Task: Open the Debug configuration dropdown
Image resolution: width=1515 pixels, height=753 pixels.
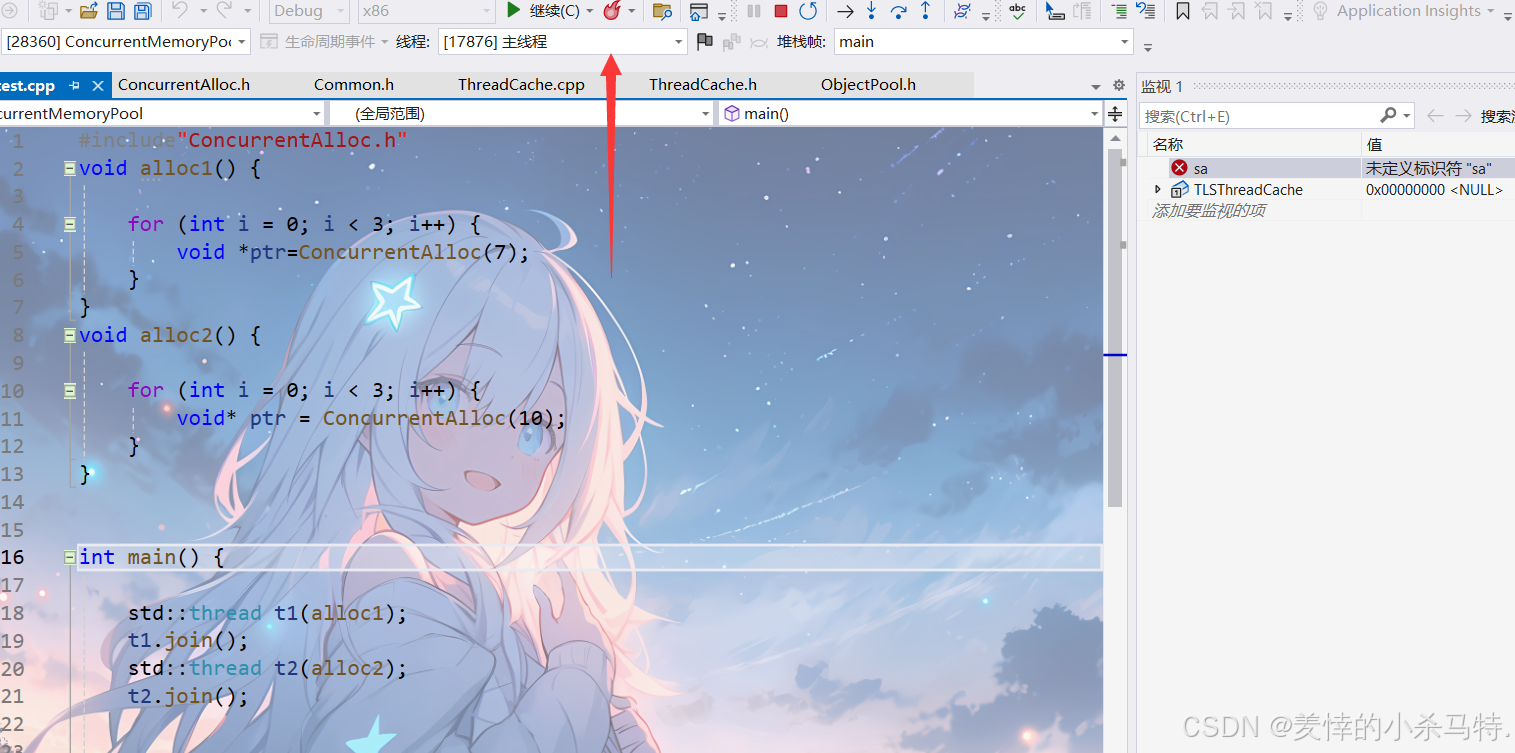Action: (309, 11)
